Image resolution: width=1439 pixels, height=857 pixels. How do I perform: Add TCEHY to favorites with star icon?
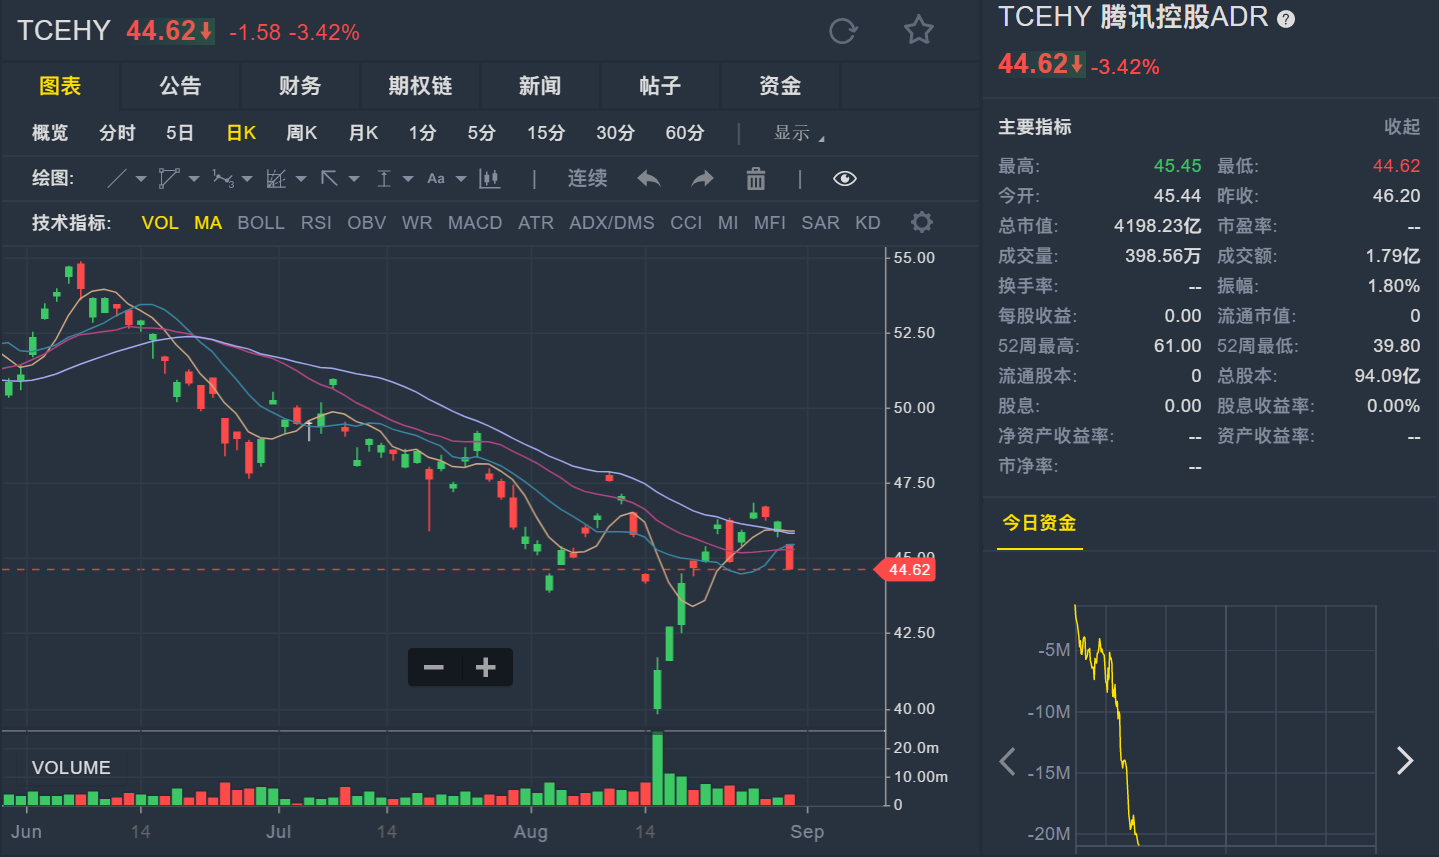[918, 31]
